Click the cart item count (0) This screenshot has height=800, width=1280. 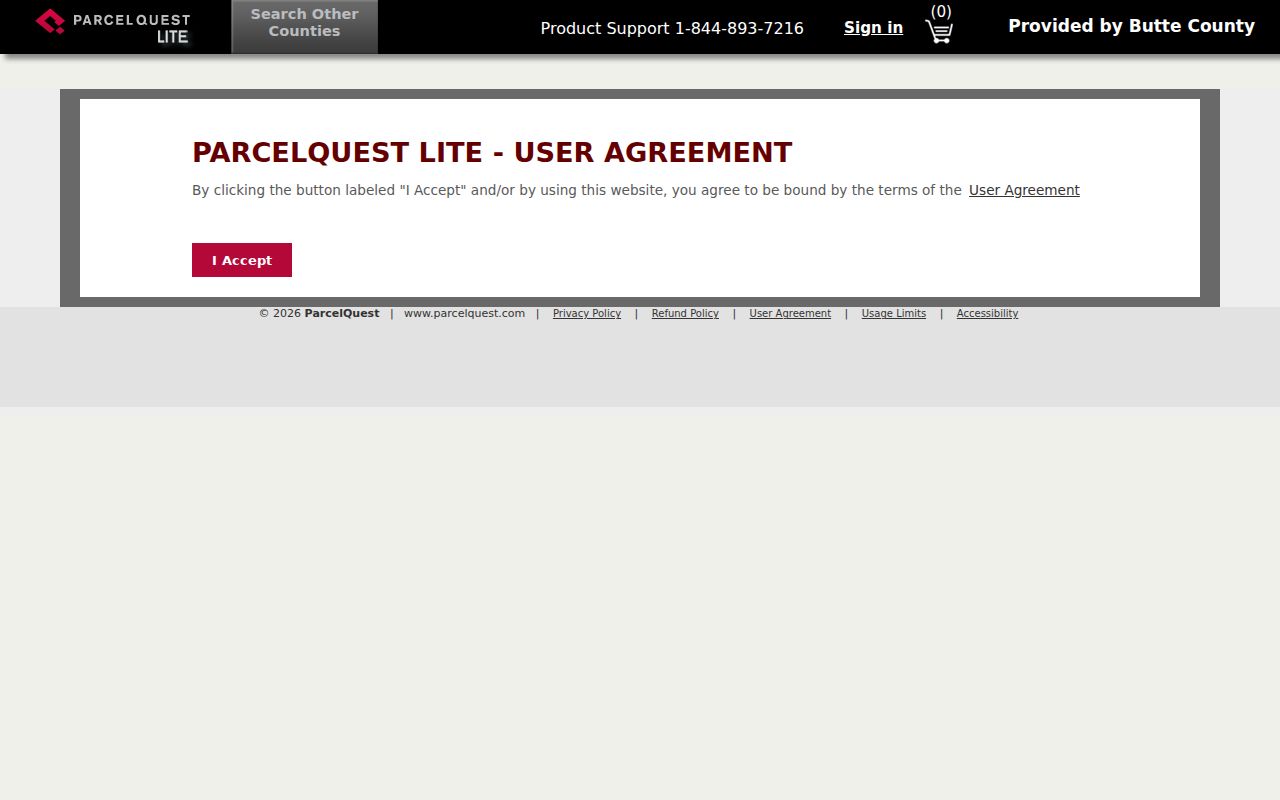coord(941,11)
